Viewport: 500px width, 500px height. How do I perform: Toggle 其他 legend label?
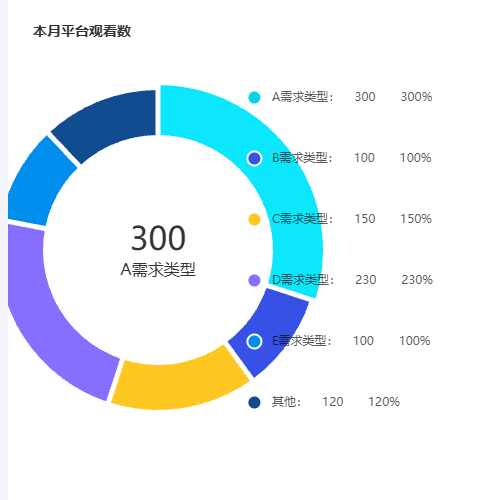[x=286, y=402]
